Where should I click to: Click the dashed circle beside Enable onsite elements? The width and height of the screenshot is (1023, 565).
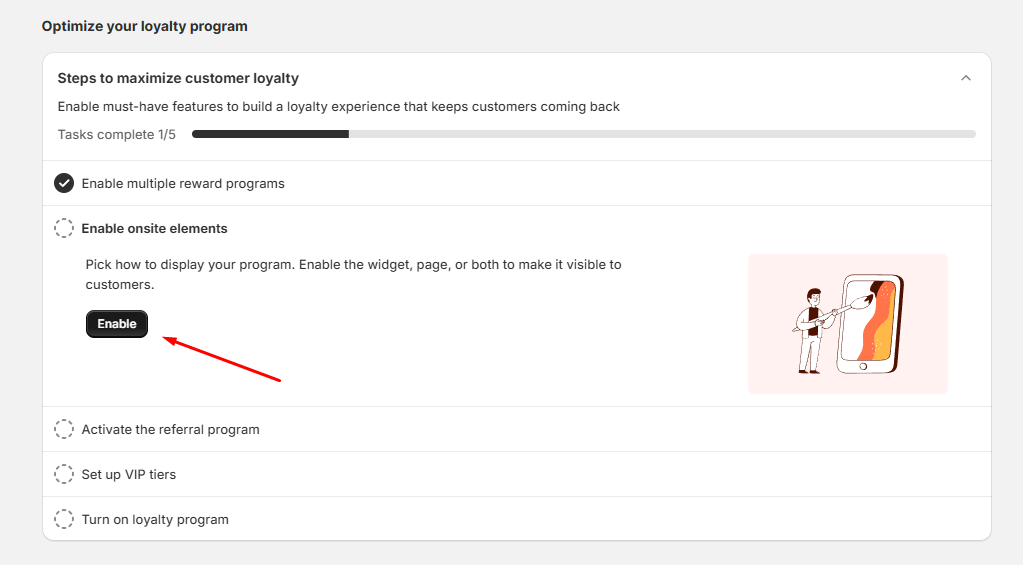click(64, 228)
